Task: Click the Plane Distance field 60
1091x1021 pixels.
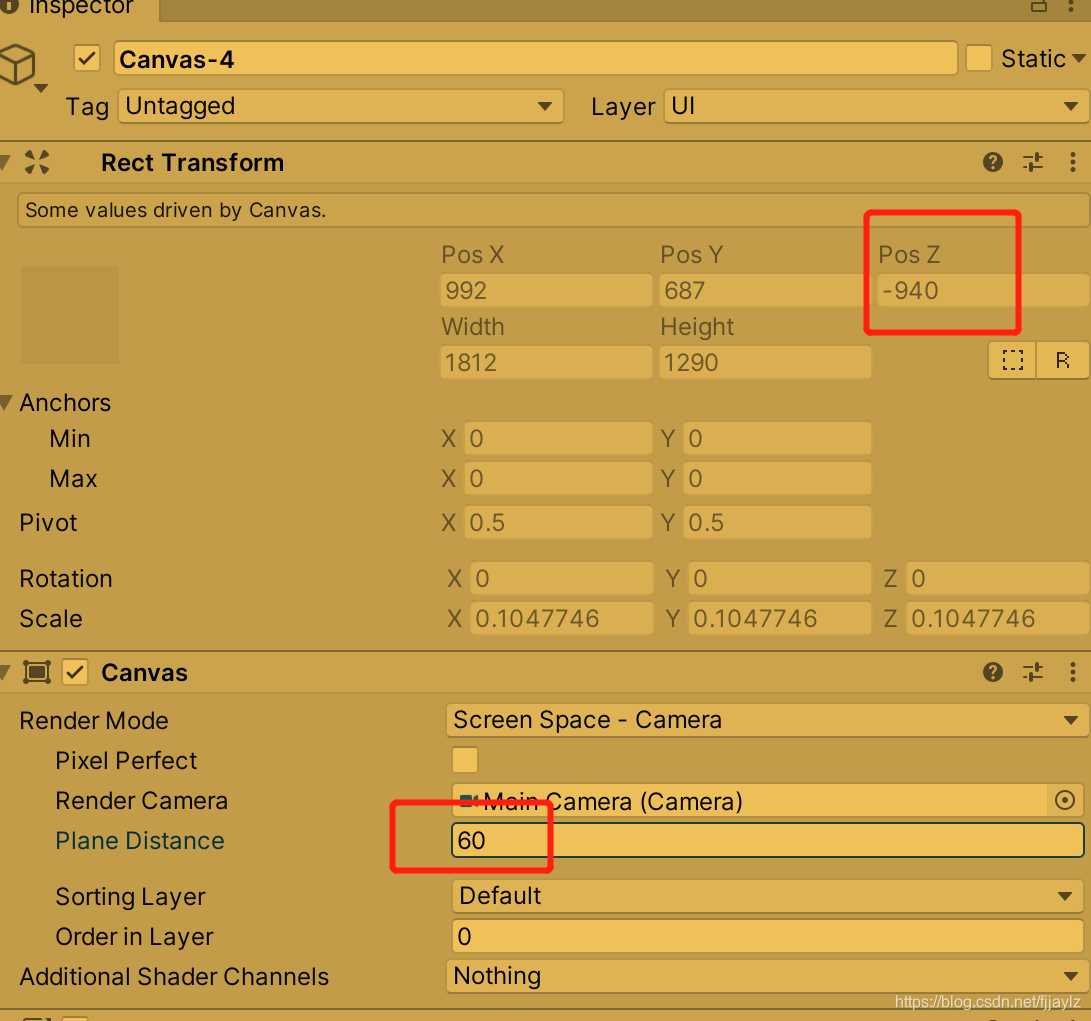Action: point(767,840)
